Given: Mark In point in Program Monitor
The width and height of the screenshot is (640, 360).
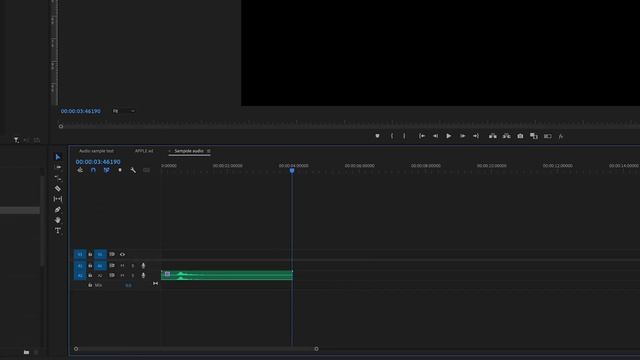Looking at the screenshot, I should 391,136.
